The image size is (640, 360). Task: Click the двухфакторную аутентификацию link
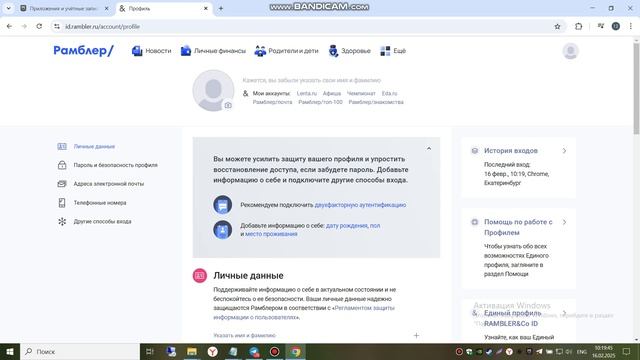pyautogui.click(x=360, y=205)
